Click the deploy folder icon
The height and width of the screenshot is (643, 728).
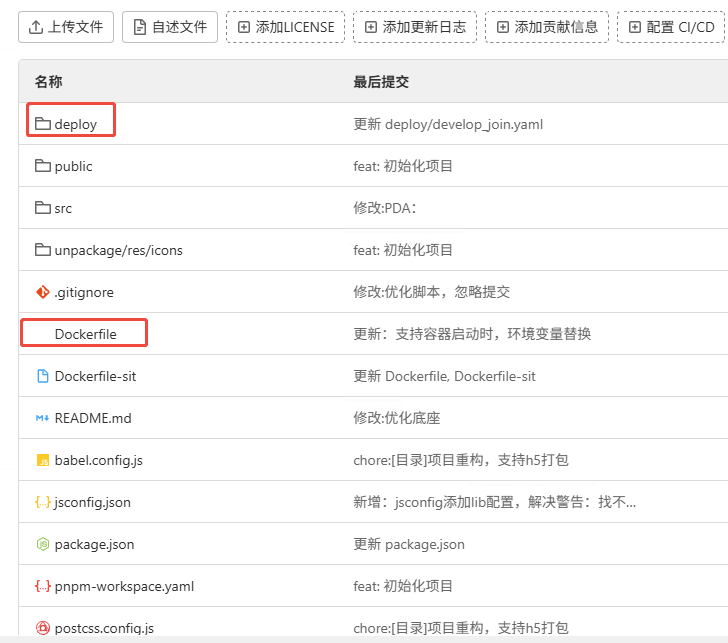coord(43,124)
